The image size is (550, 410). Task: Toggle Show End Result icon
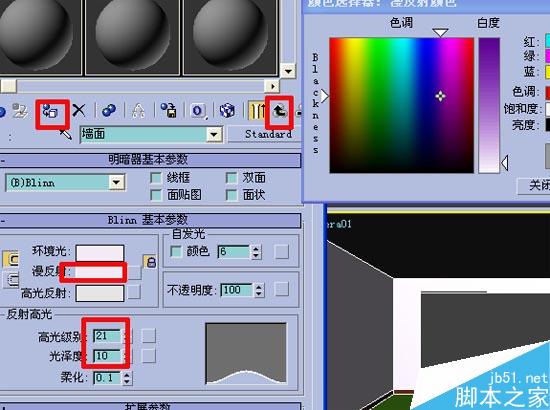pos(257,111)
